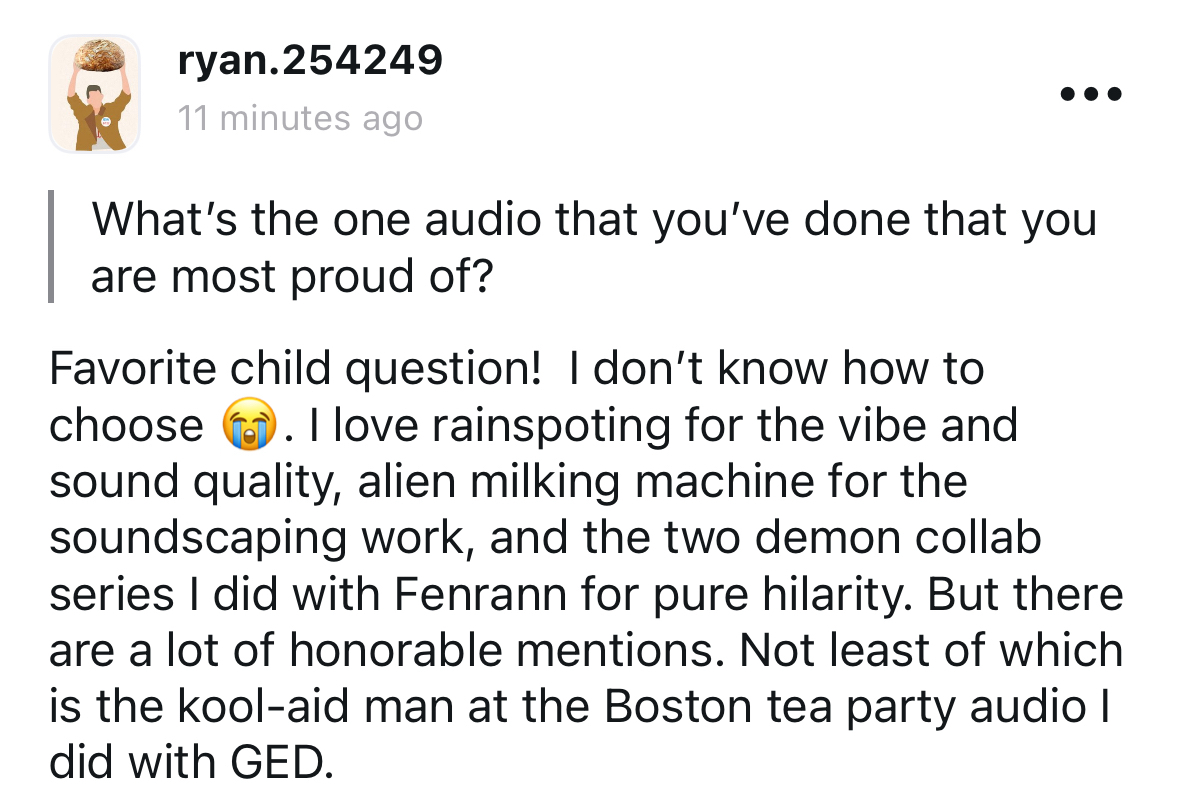Click the grey quote bar beside the question

52,247
